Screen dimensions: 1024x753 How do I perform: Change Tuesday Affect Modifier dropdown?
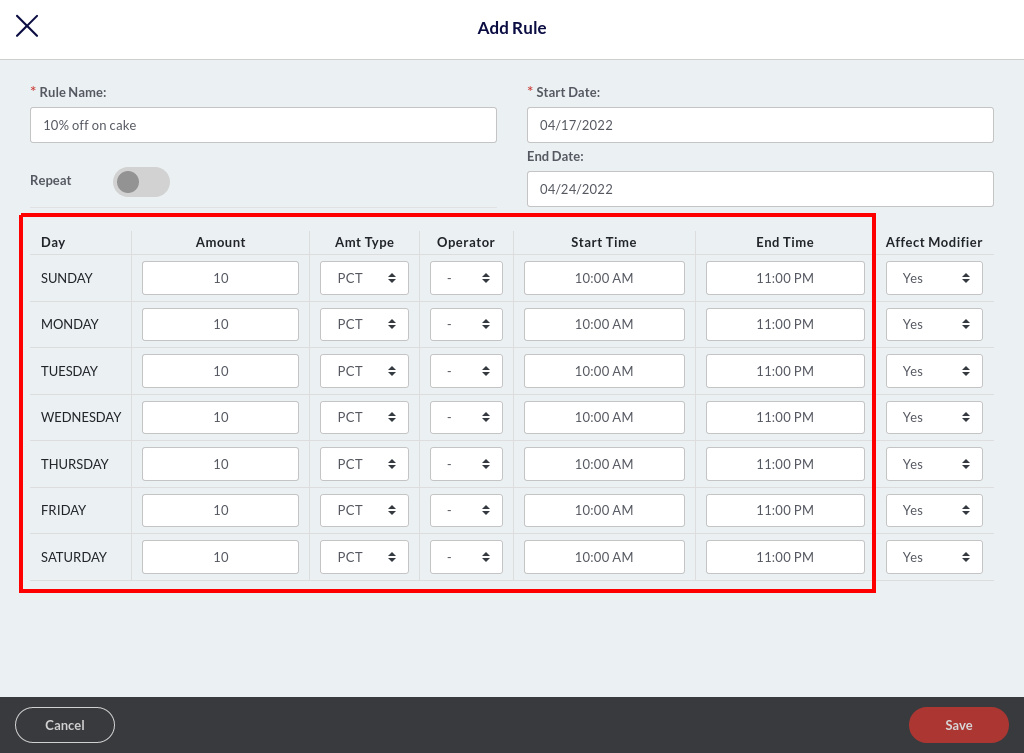click(x=933, y=371)
